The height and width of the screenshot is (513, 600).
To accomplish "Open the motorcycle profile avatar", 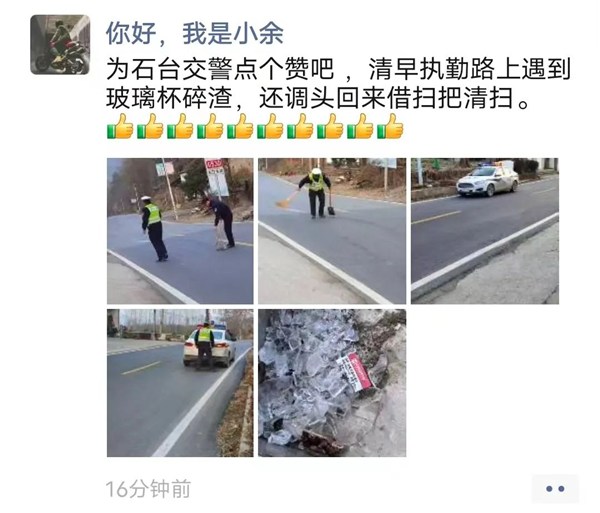I will coord(60,44).
